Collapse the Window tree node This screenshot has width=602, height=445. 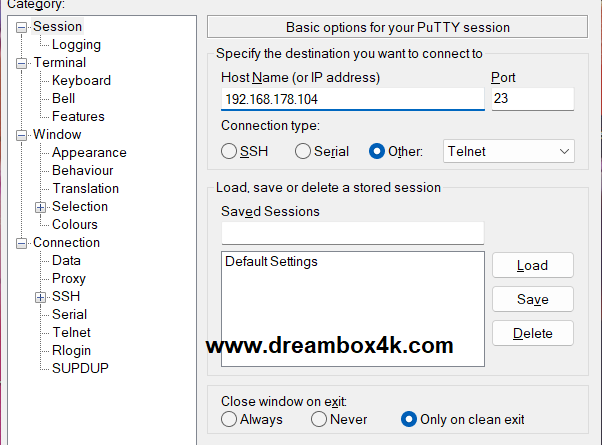point(22,135)
